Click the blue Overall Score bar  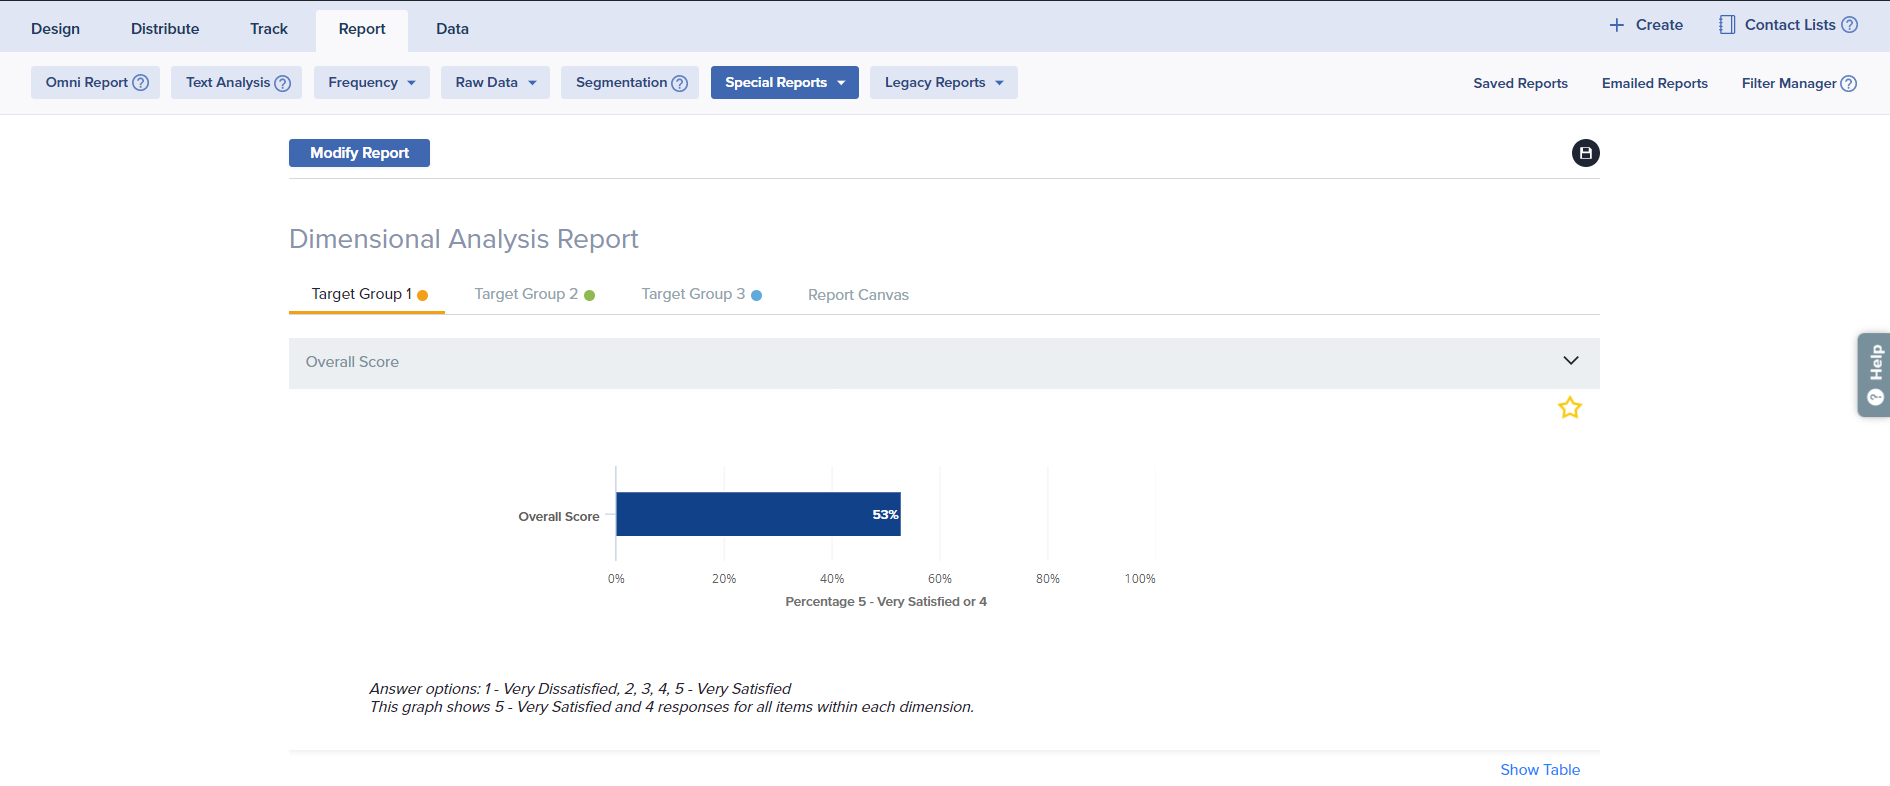(757, 514)
